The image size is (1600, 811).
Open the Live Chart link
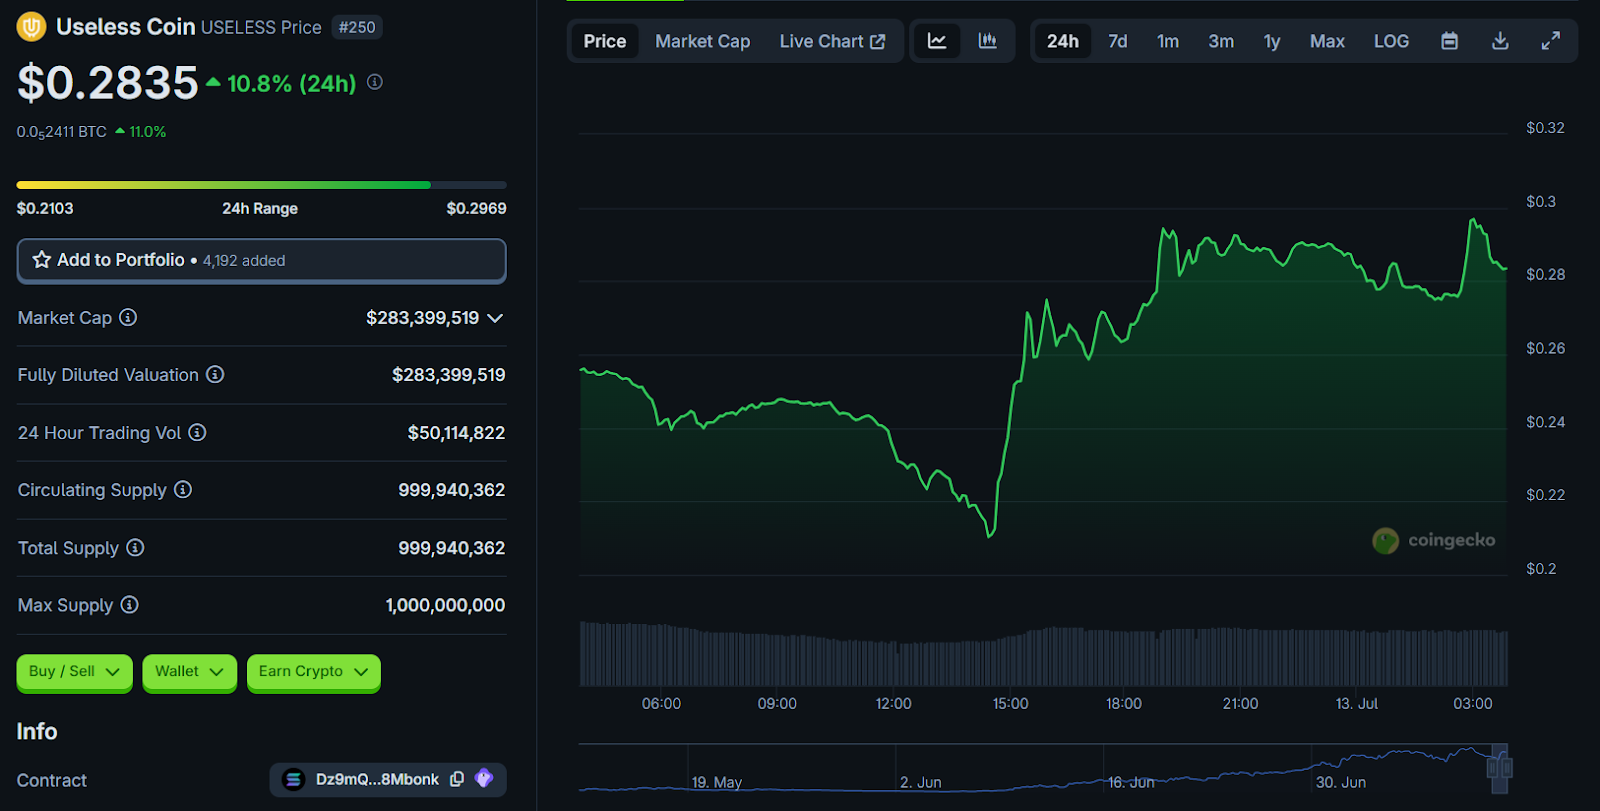click(x=832, y=41)
